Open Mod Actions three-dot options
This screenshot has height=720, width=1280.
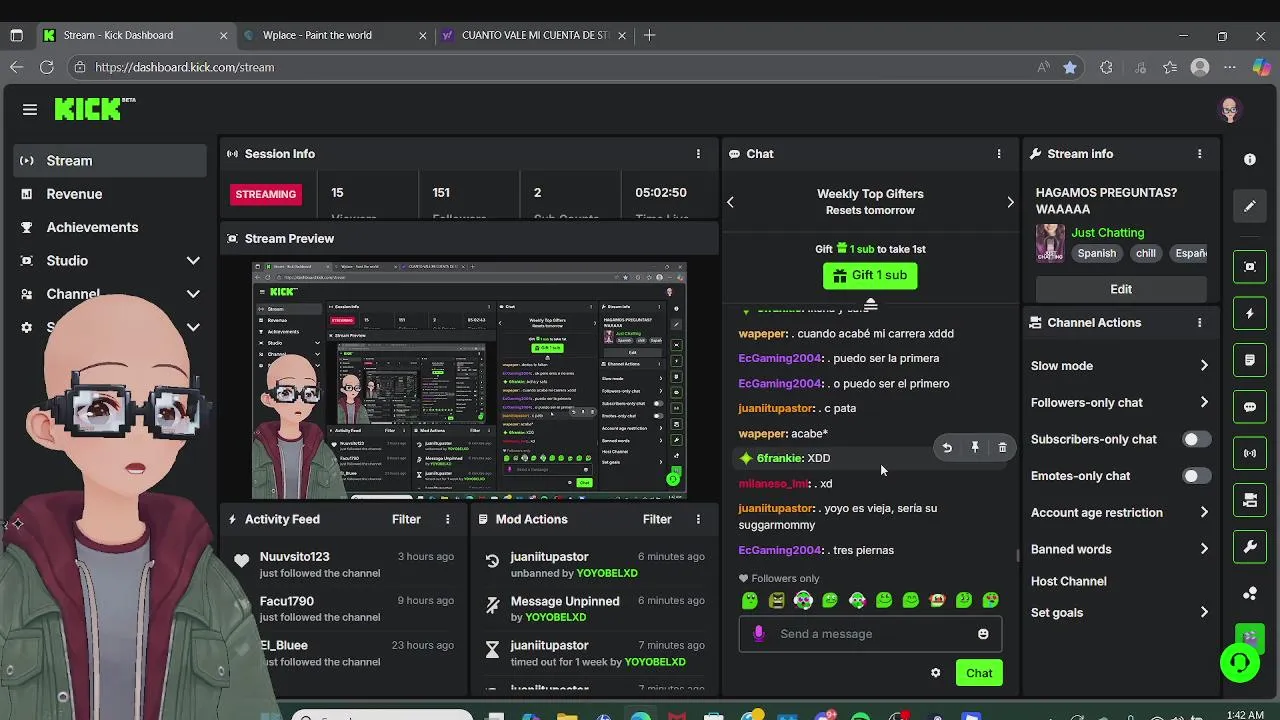(698, 519)
